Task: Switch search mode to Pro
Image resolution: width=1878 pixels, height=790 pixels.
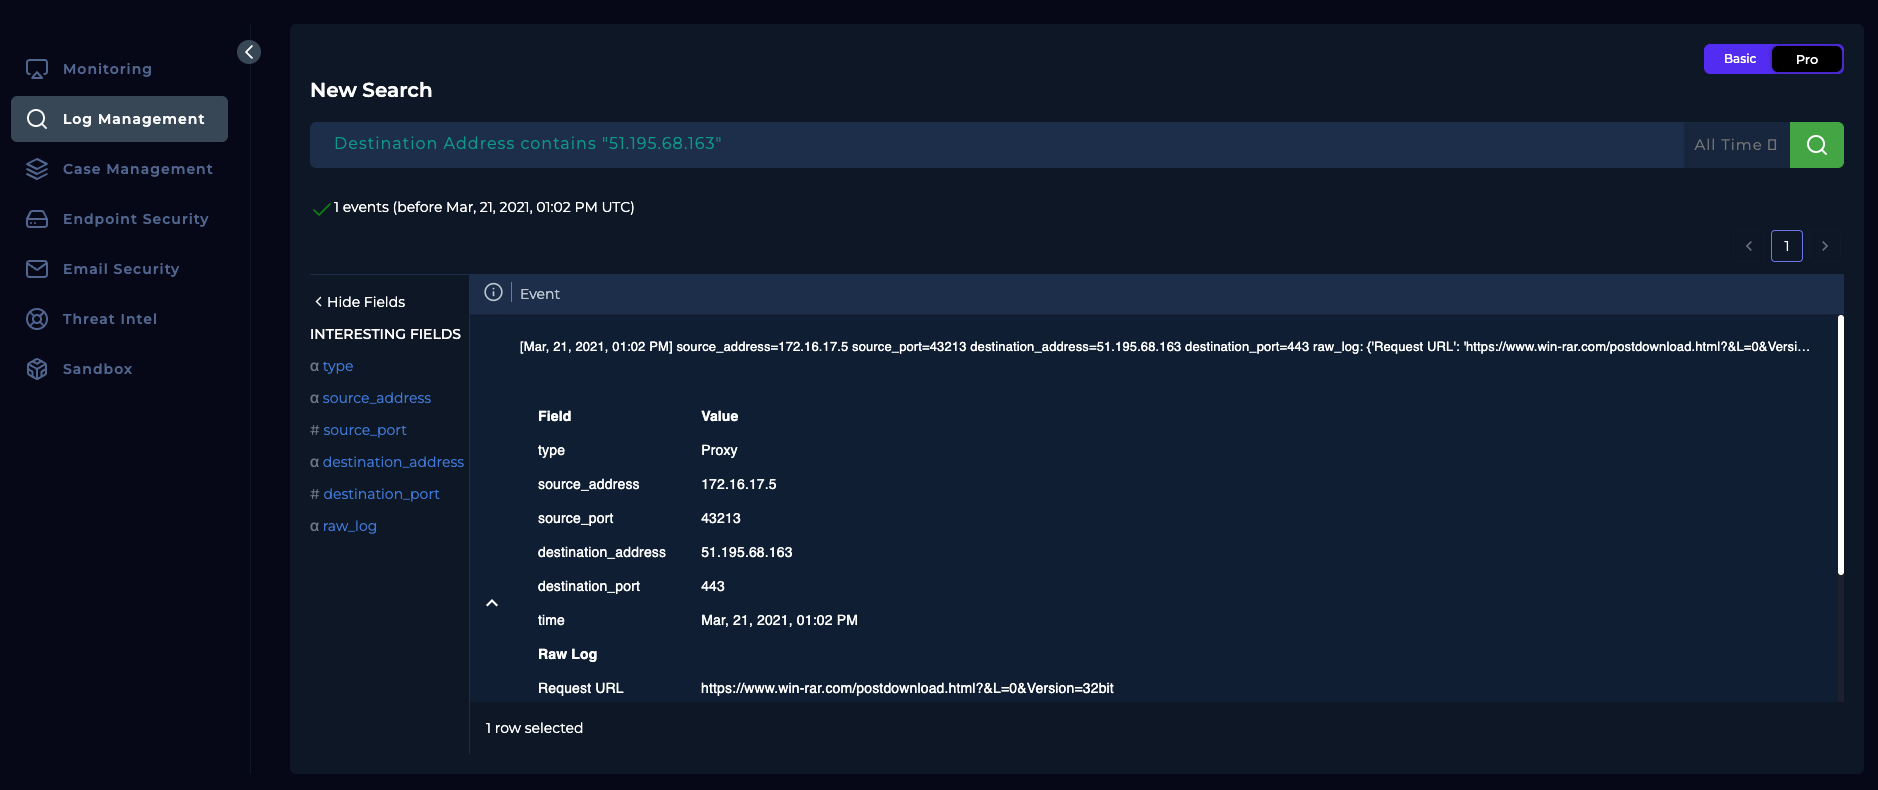Action: coord(1806,59)
